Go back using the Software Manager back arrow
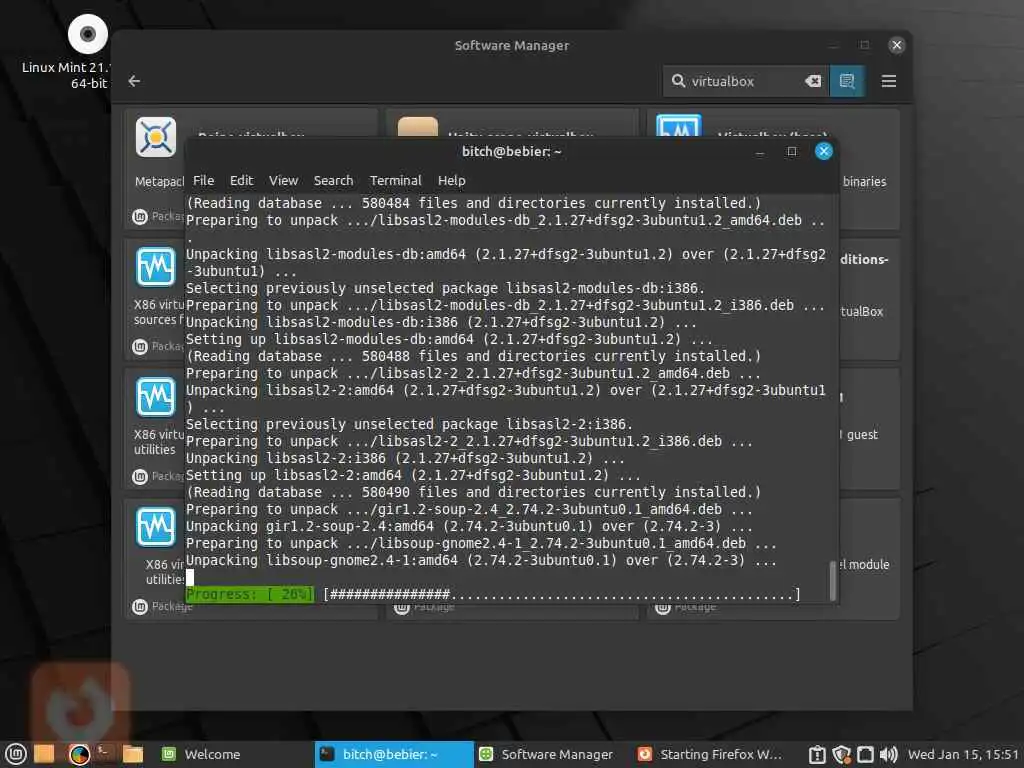1024x768 pixels. pyautogui.click(x=135, y=81)
